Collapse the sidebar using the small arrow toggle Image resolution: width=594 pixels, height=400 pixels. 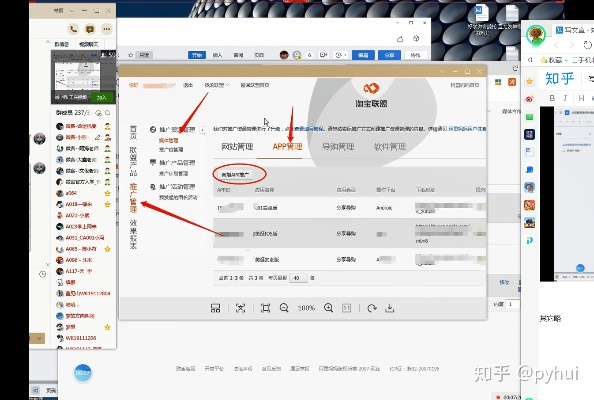[x=203, y=130]
